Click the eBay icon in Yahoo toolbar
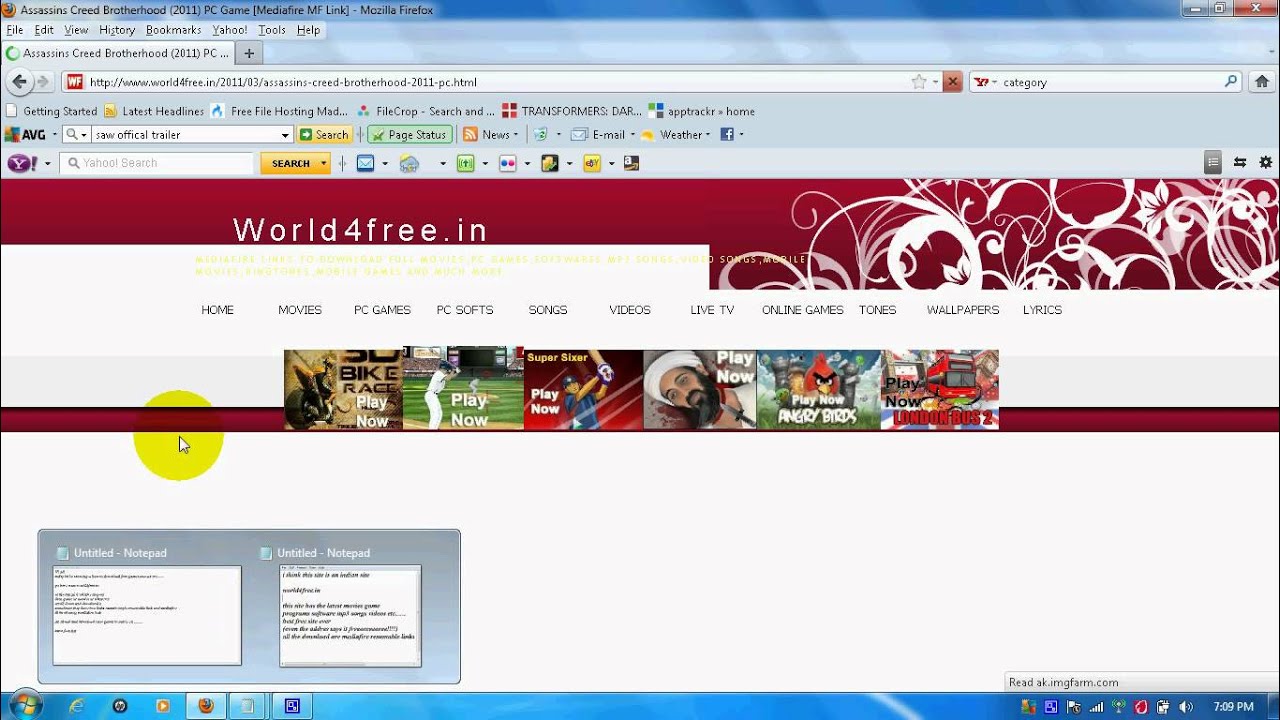 [591, 163]
